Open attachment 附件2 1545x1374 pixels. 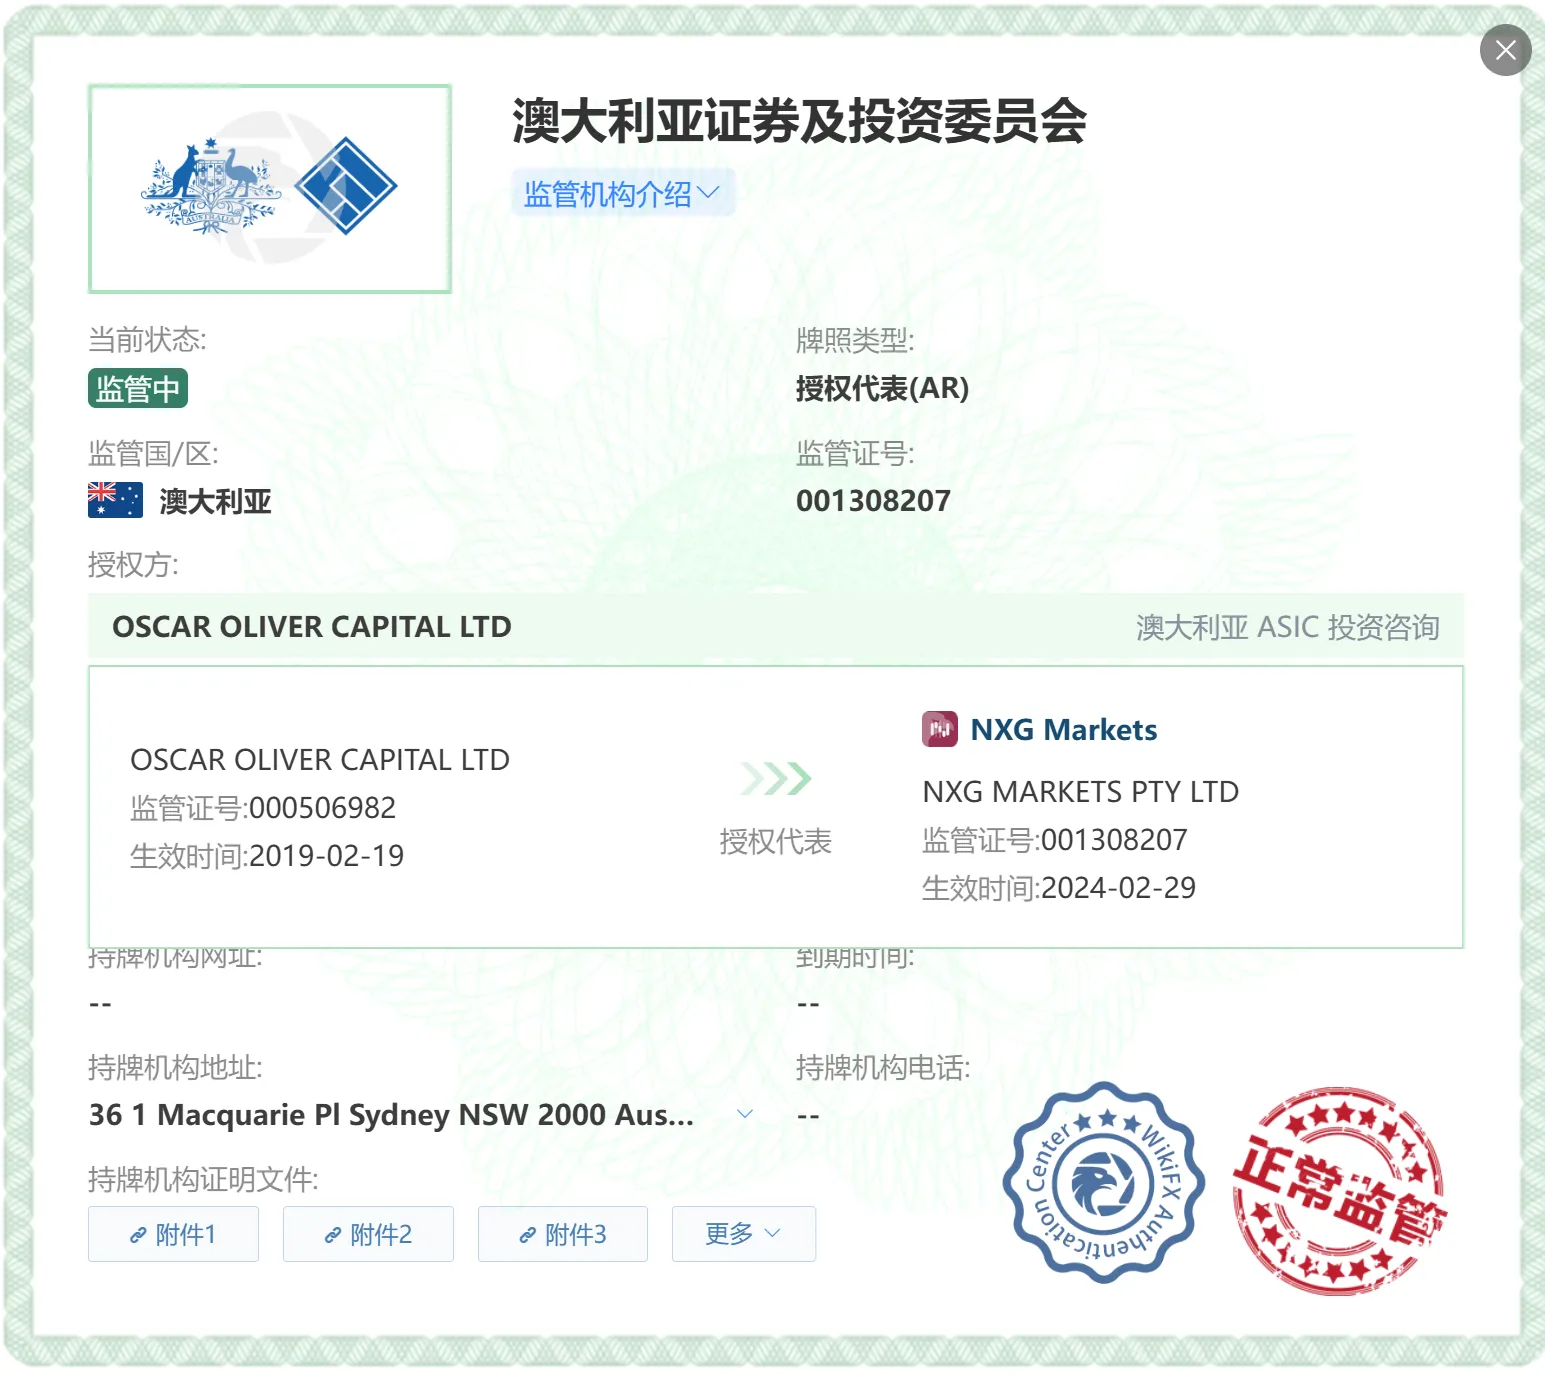[368, 1234]
